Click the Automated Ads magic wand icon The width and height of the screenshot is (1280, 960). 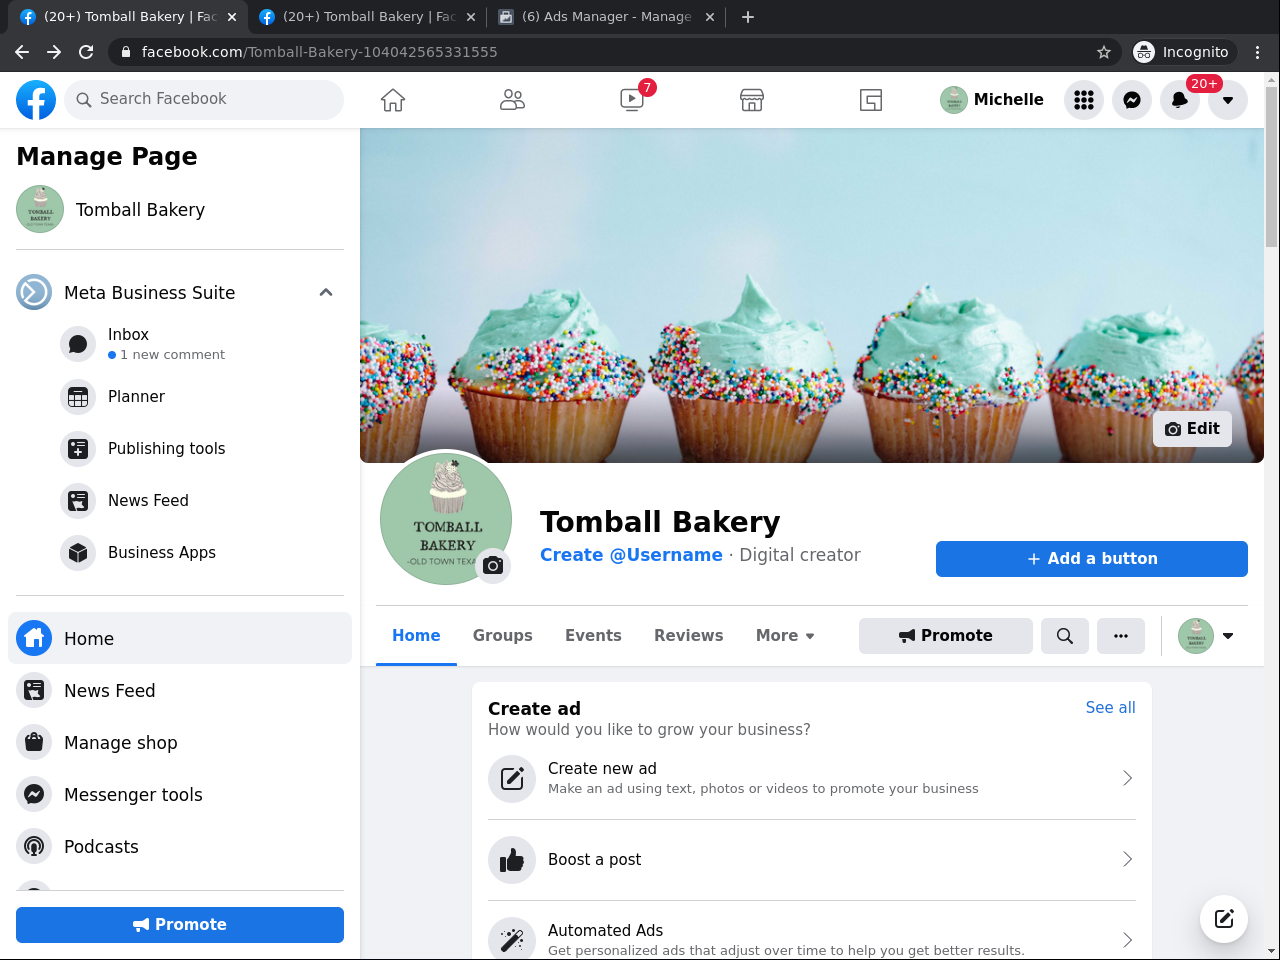click(x=512, y=940)
